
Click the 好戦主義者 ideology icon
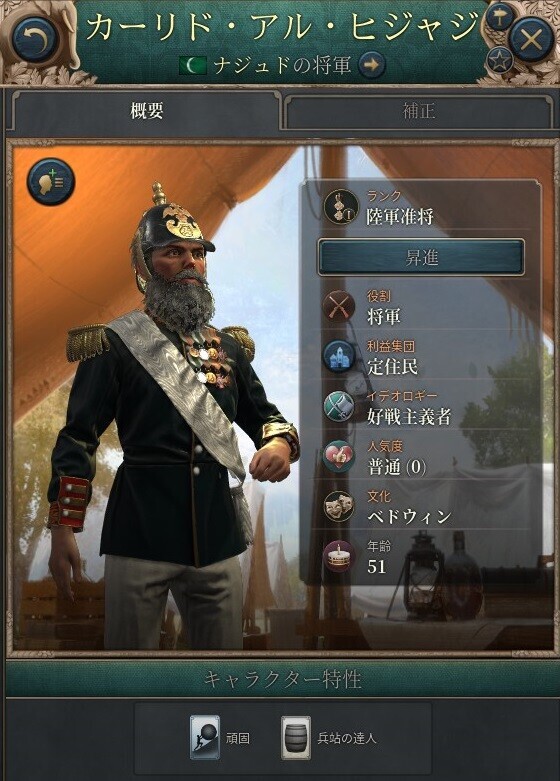(x=339, y=406)
